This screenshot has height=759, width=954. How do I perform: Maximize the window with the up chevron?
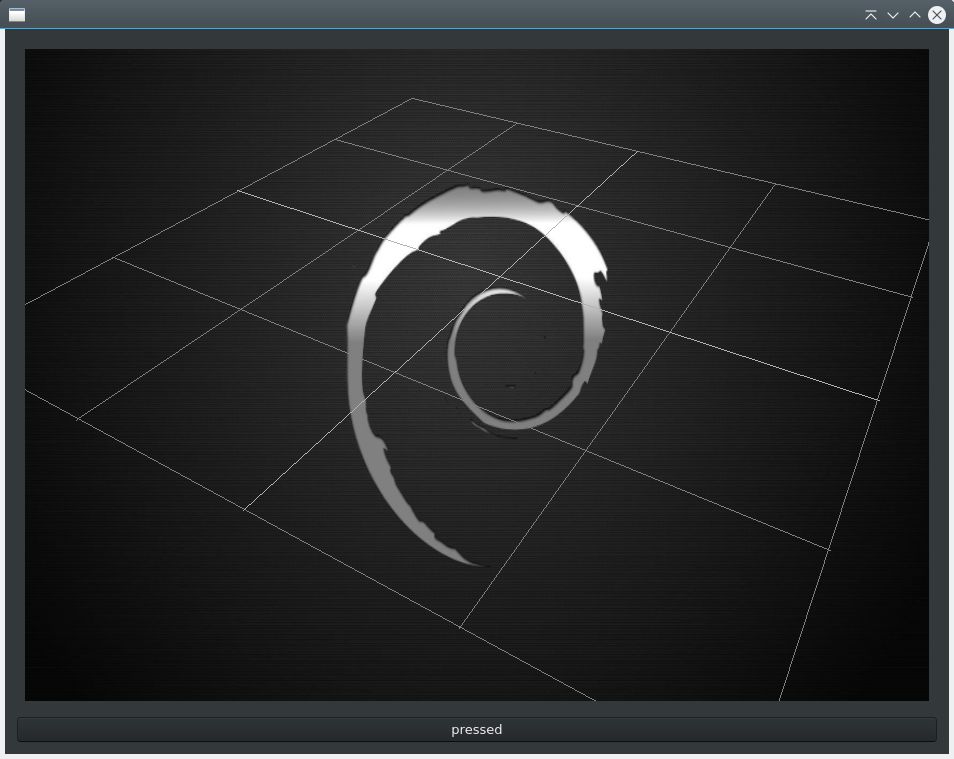[x=914, y=15]
